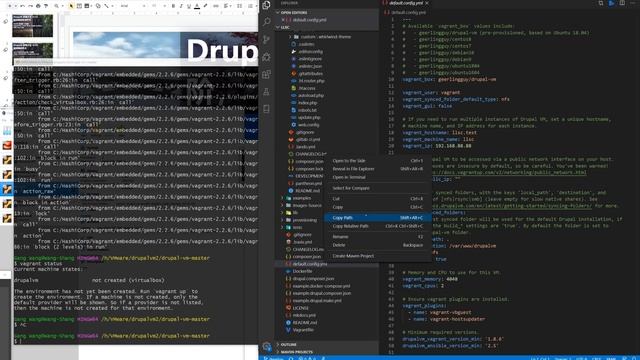Select the first slide thumbnail
The image size is (640, 360).
click(32, 26)
